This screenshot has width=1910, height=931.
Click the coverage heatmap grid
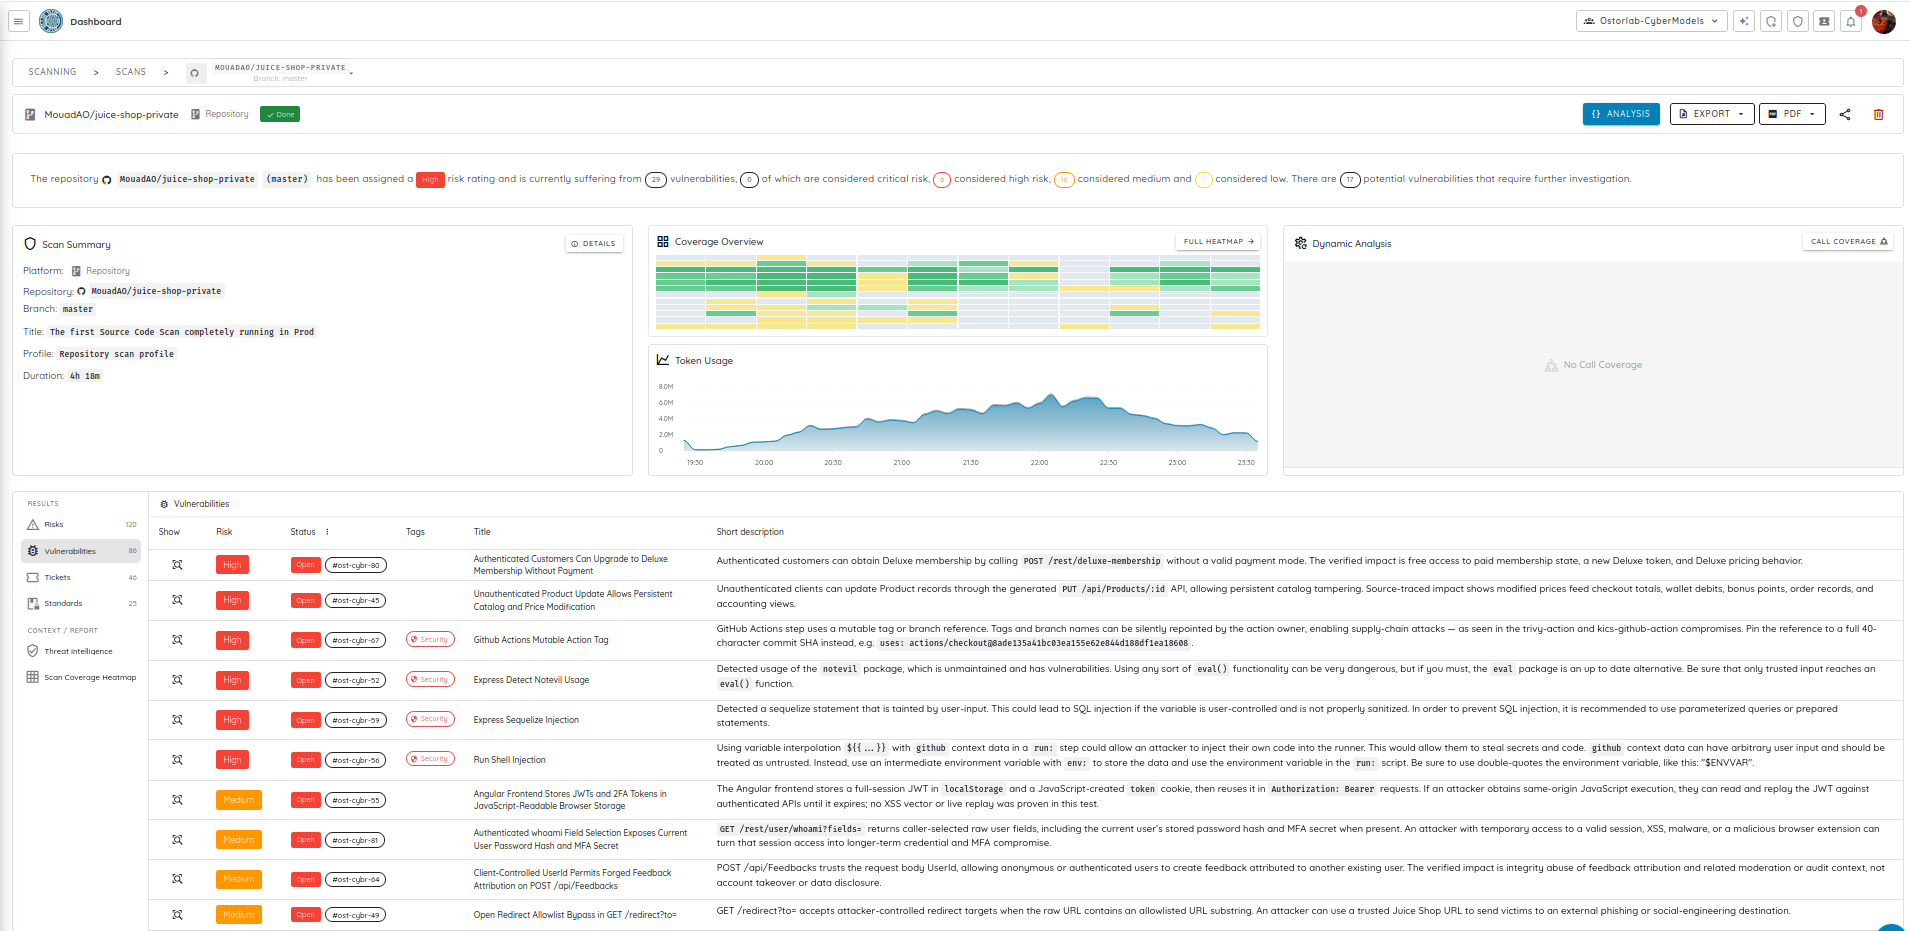click(958, 292)
